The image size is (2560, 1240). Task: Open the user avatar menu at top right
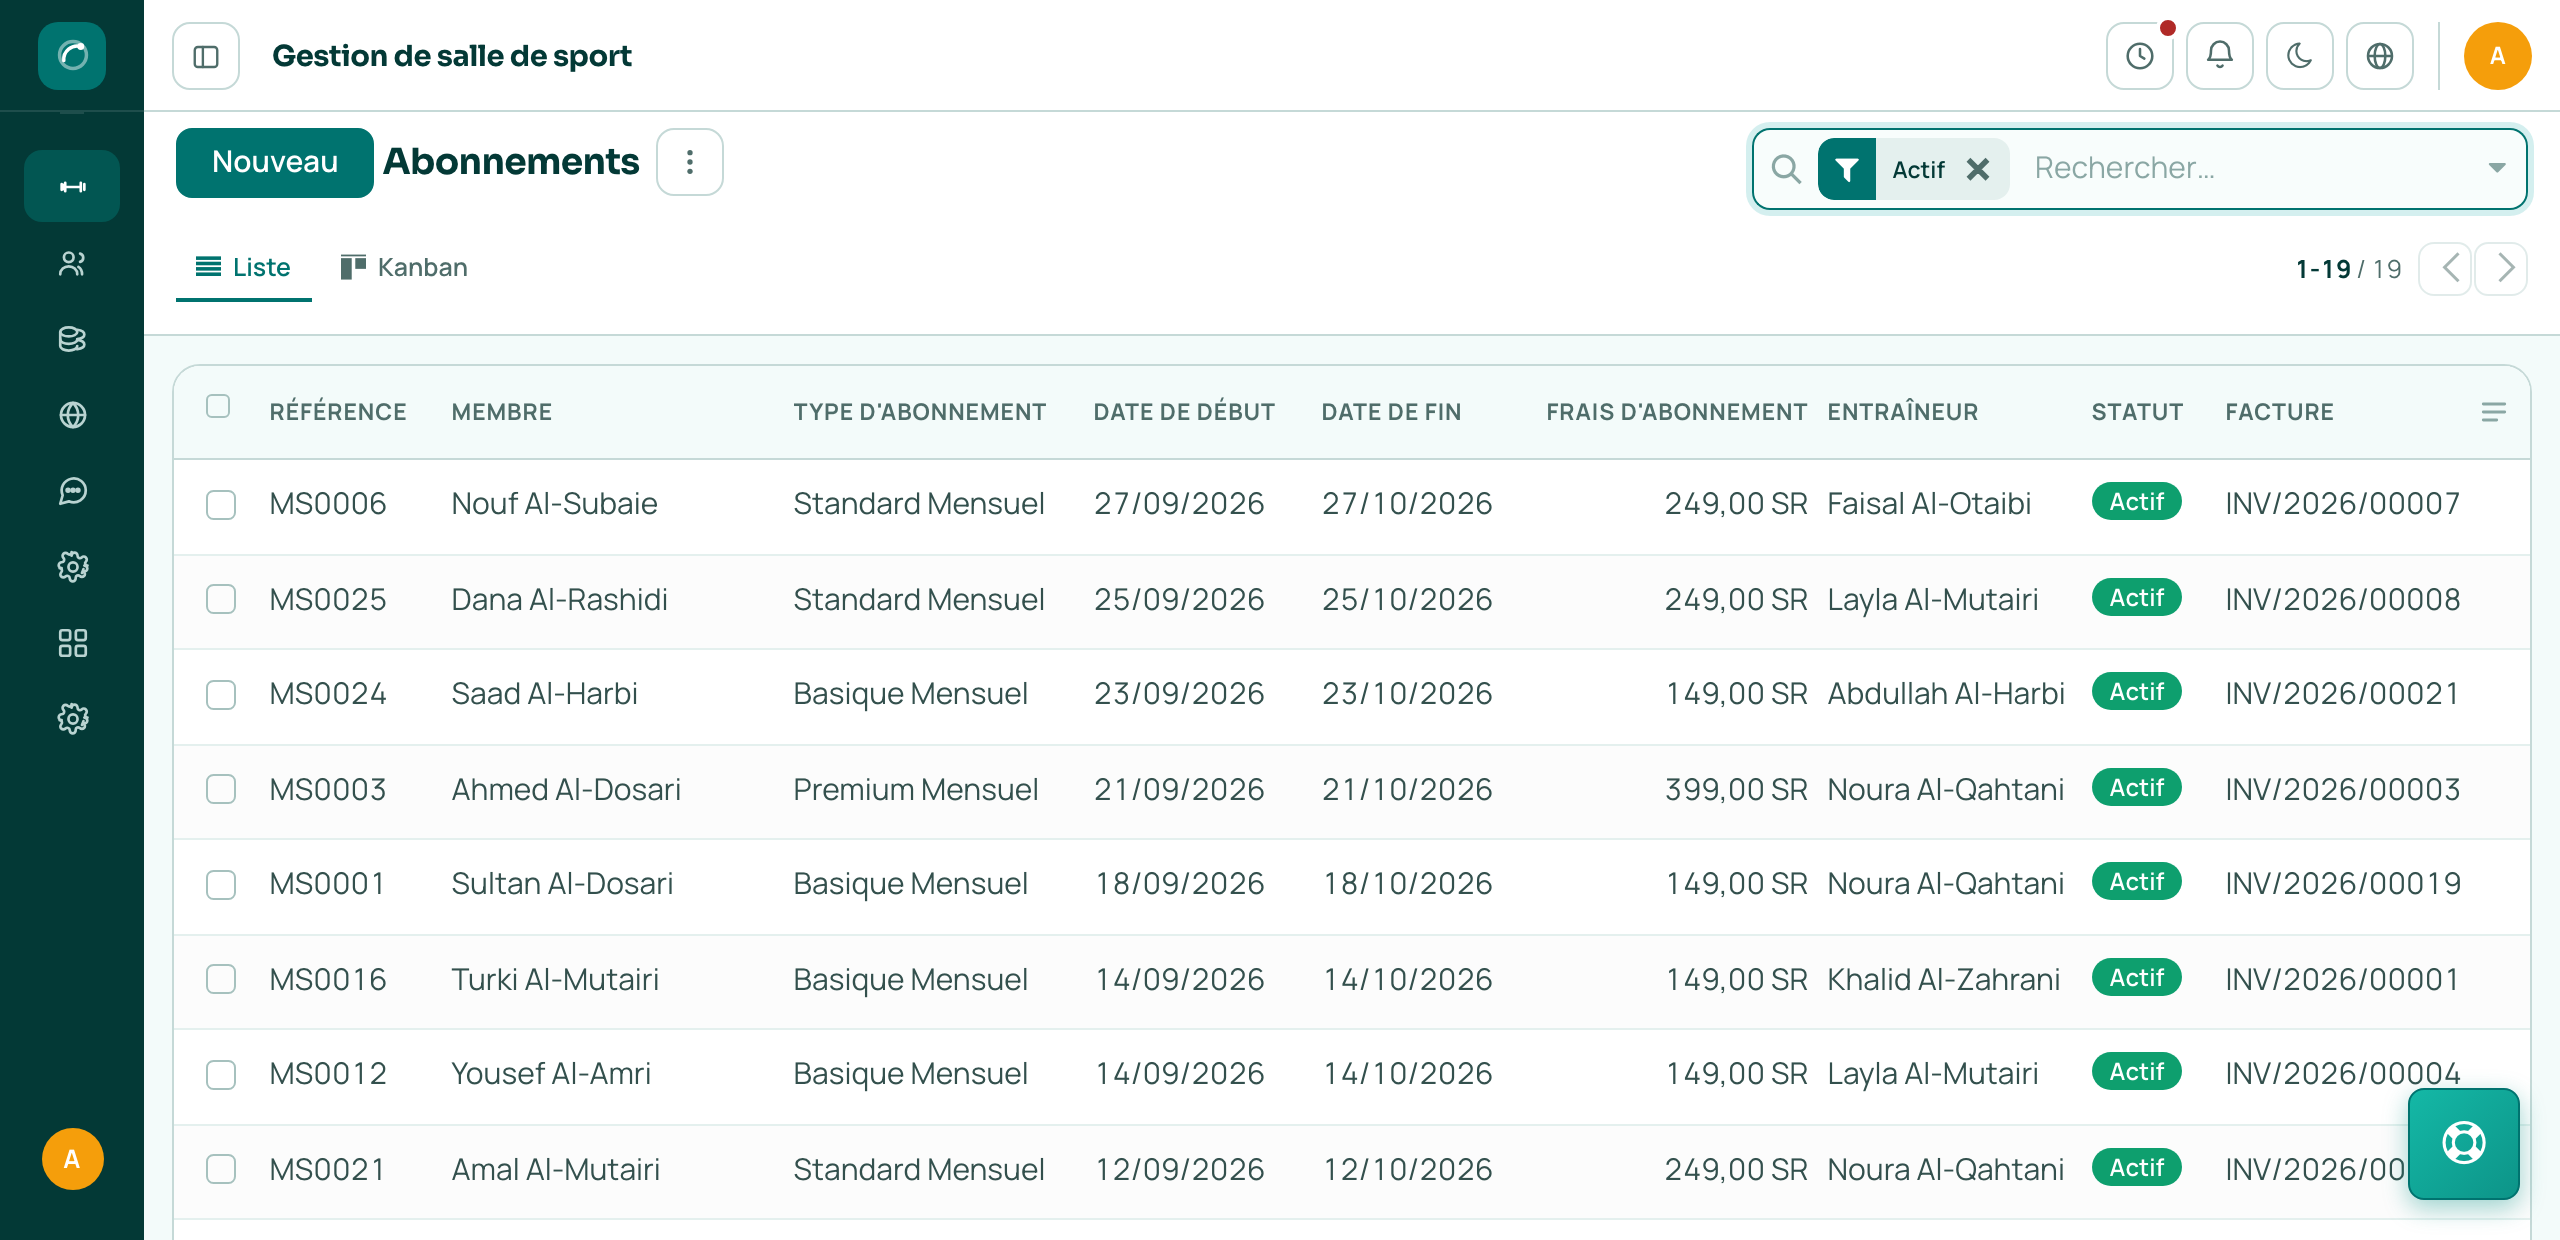click(2497, 56)
